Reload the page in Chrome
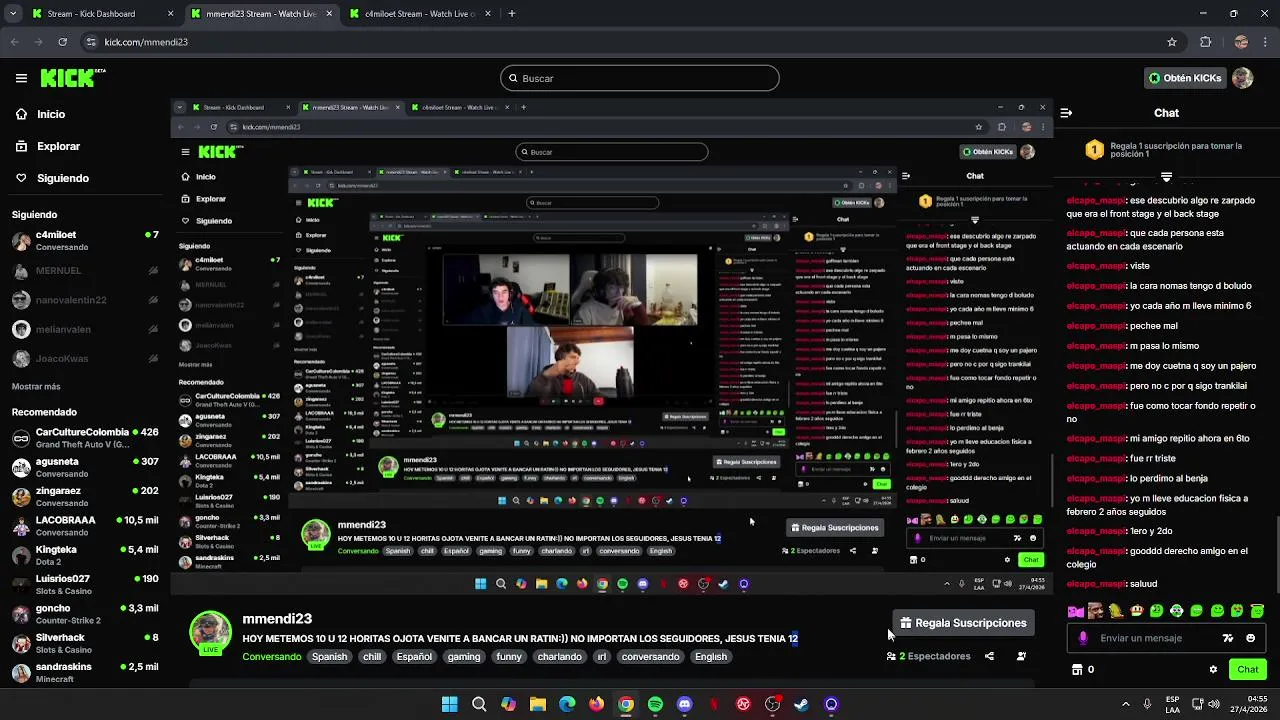The height and width of the screenshot is (720, 1280). tap(62, 42)
